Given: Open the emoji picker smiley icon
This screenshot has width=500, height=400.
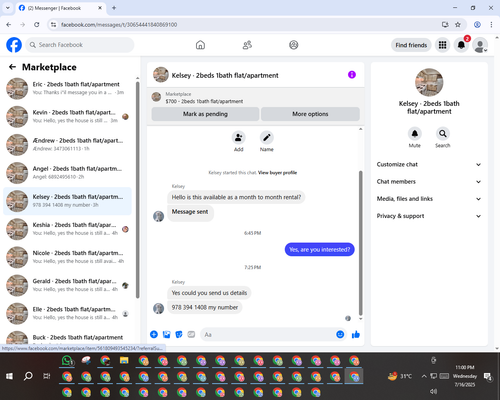Looking at the screenshot, I should coord(340,334).
